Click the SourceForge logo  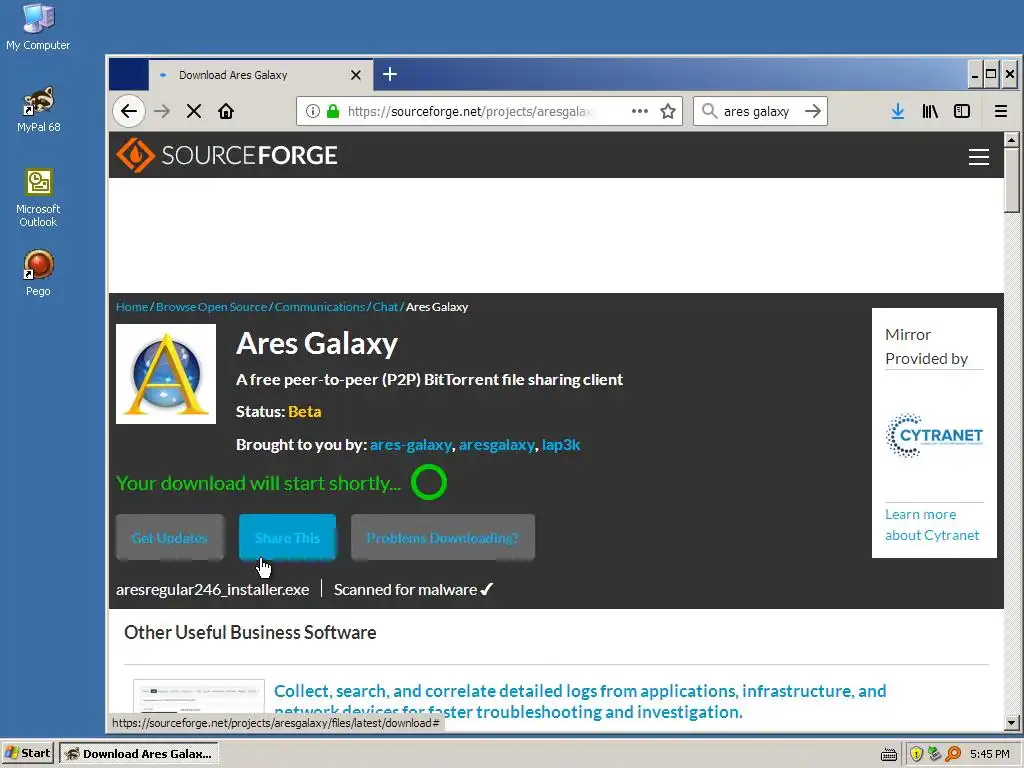(227, 155)
